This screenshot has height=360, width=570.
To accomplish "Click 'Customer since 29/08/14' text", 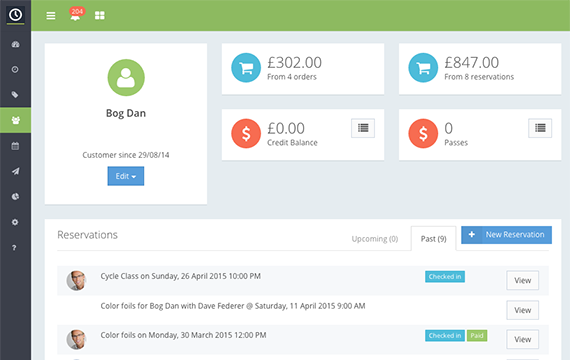I will pos(126,155).
